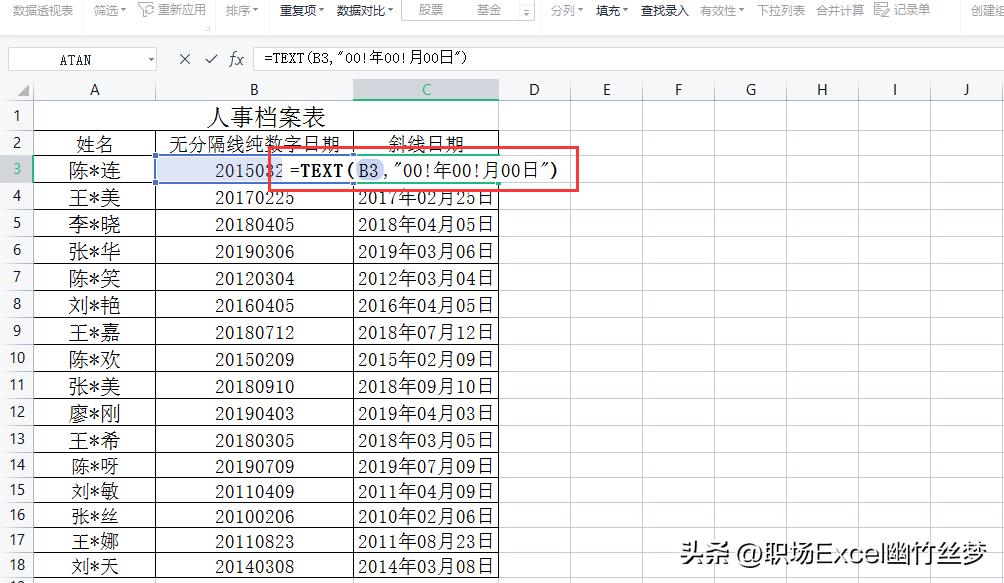Click the stock/fund stepper control
Viewport: 1004px width, 583px height.
(527, 11)
